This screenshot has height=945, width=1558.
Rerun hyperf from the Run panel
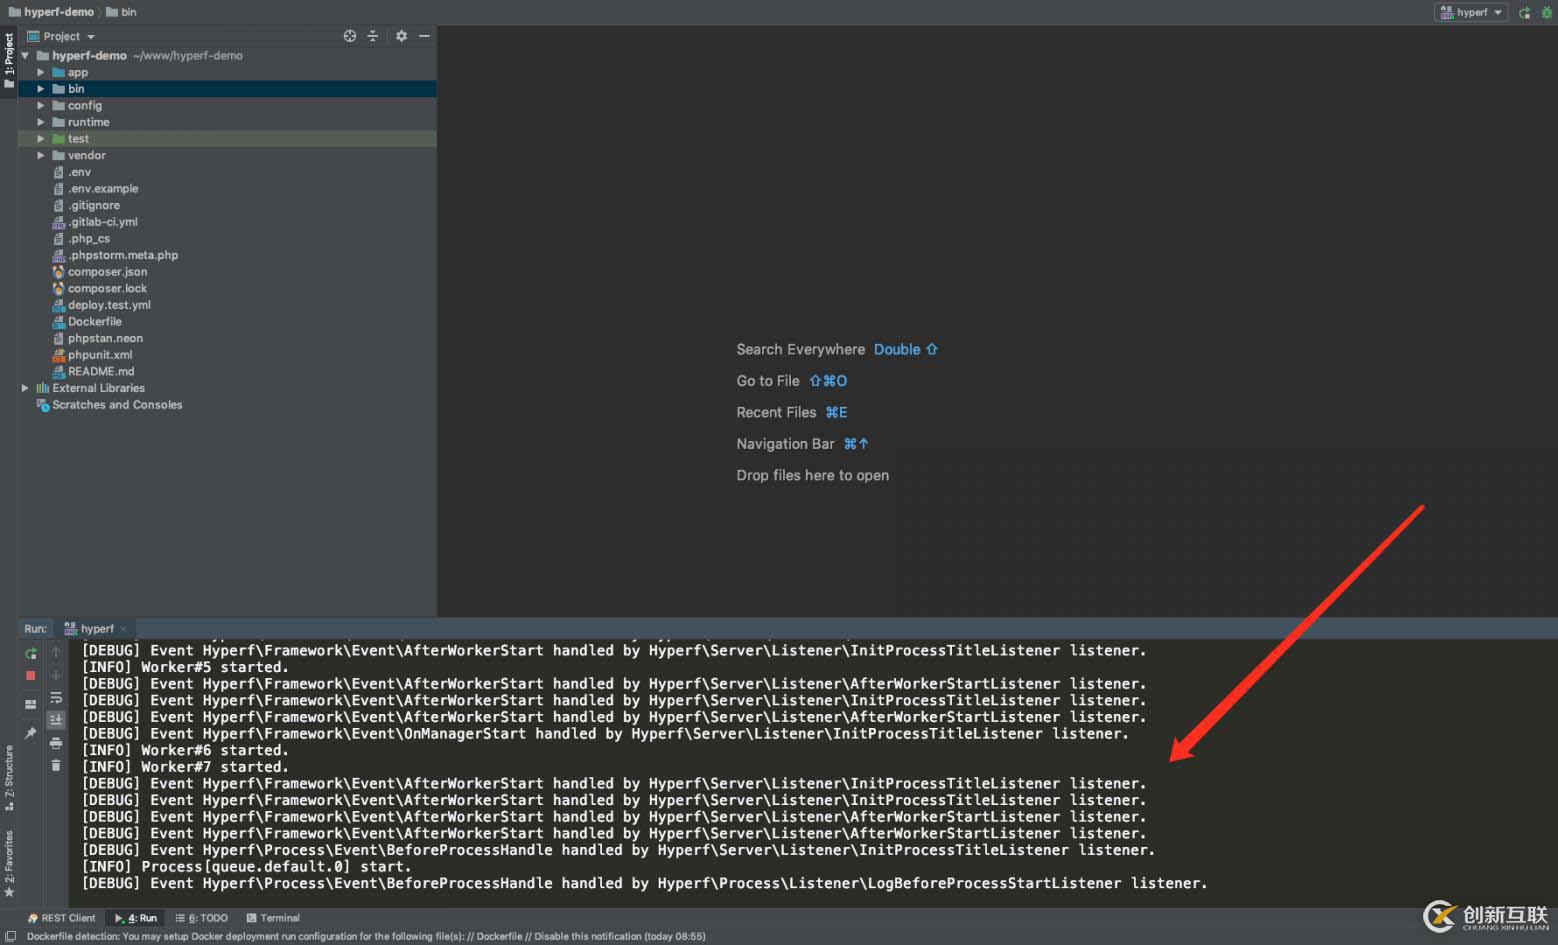point(31,653)
